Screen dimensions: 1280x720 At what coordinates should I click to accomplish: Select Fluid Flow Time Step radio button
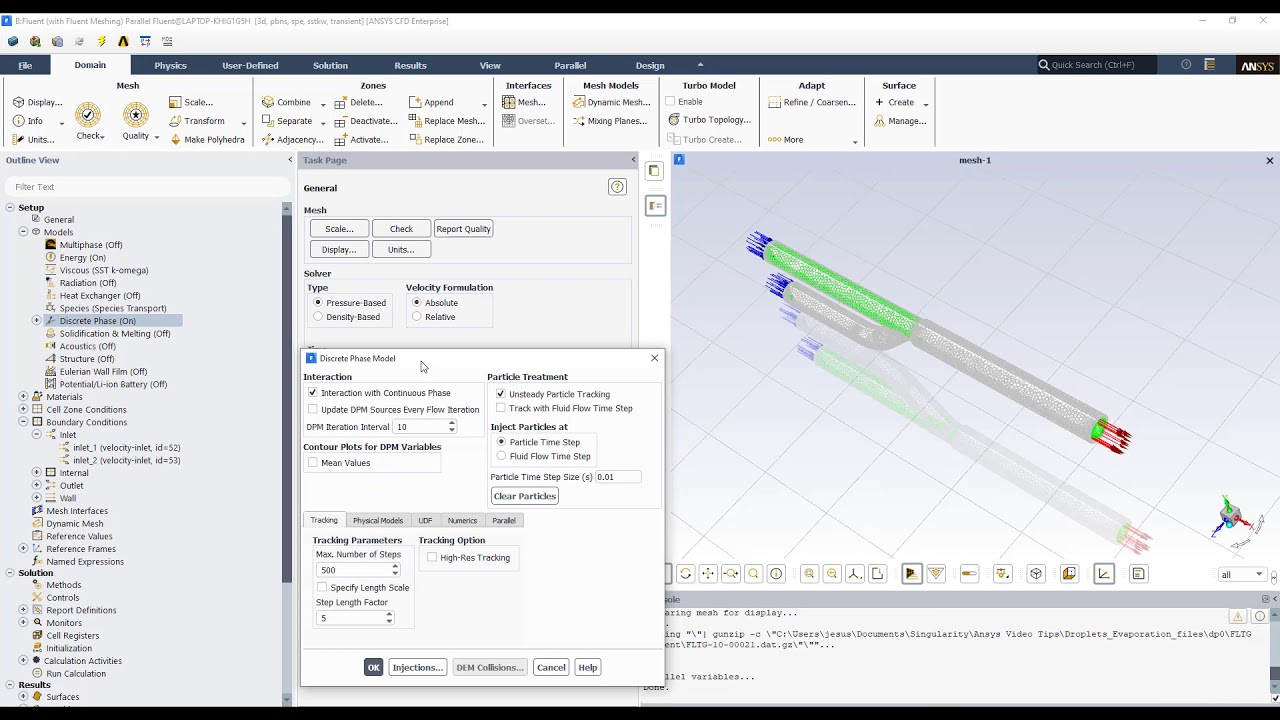point(502,456)
